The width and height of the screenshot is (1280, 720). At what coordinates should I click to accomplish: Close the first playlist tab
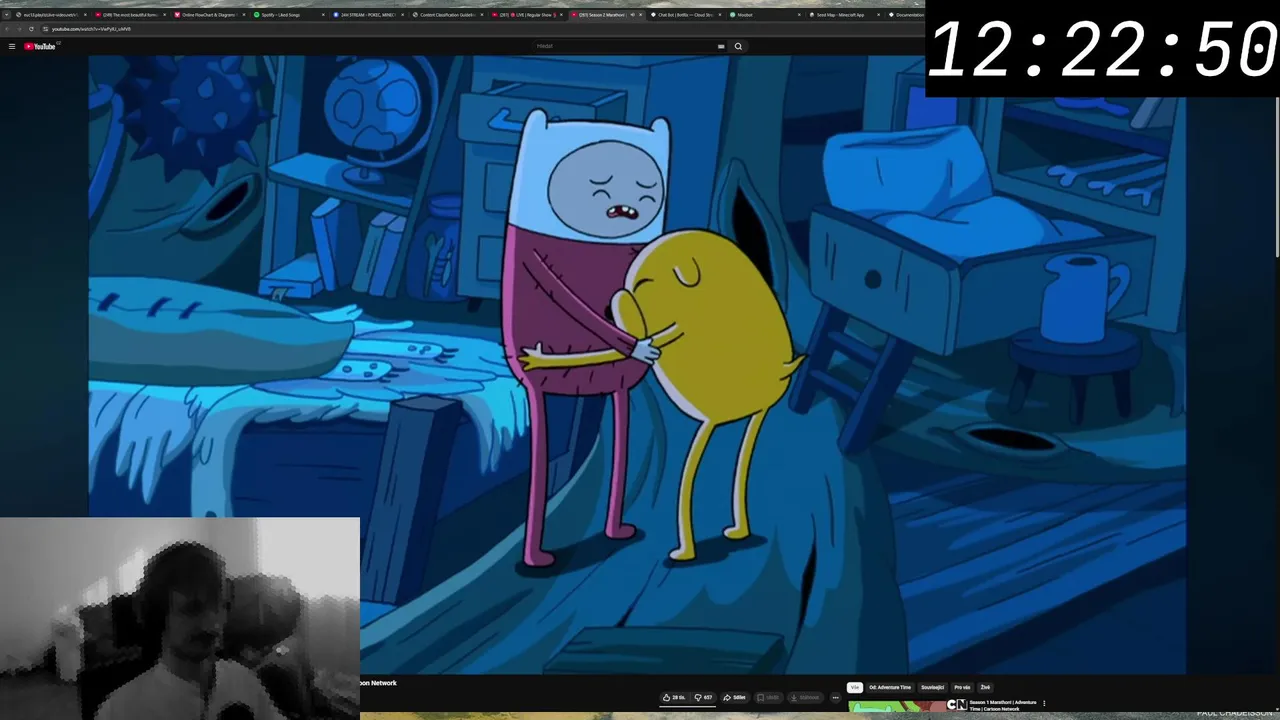(85, 15)
